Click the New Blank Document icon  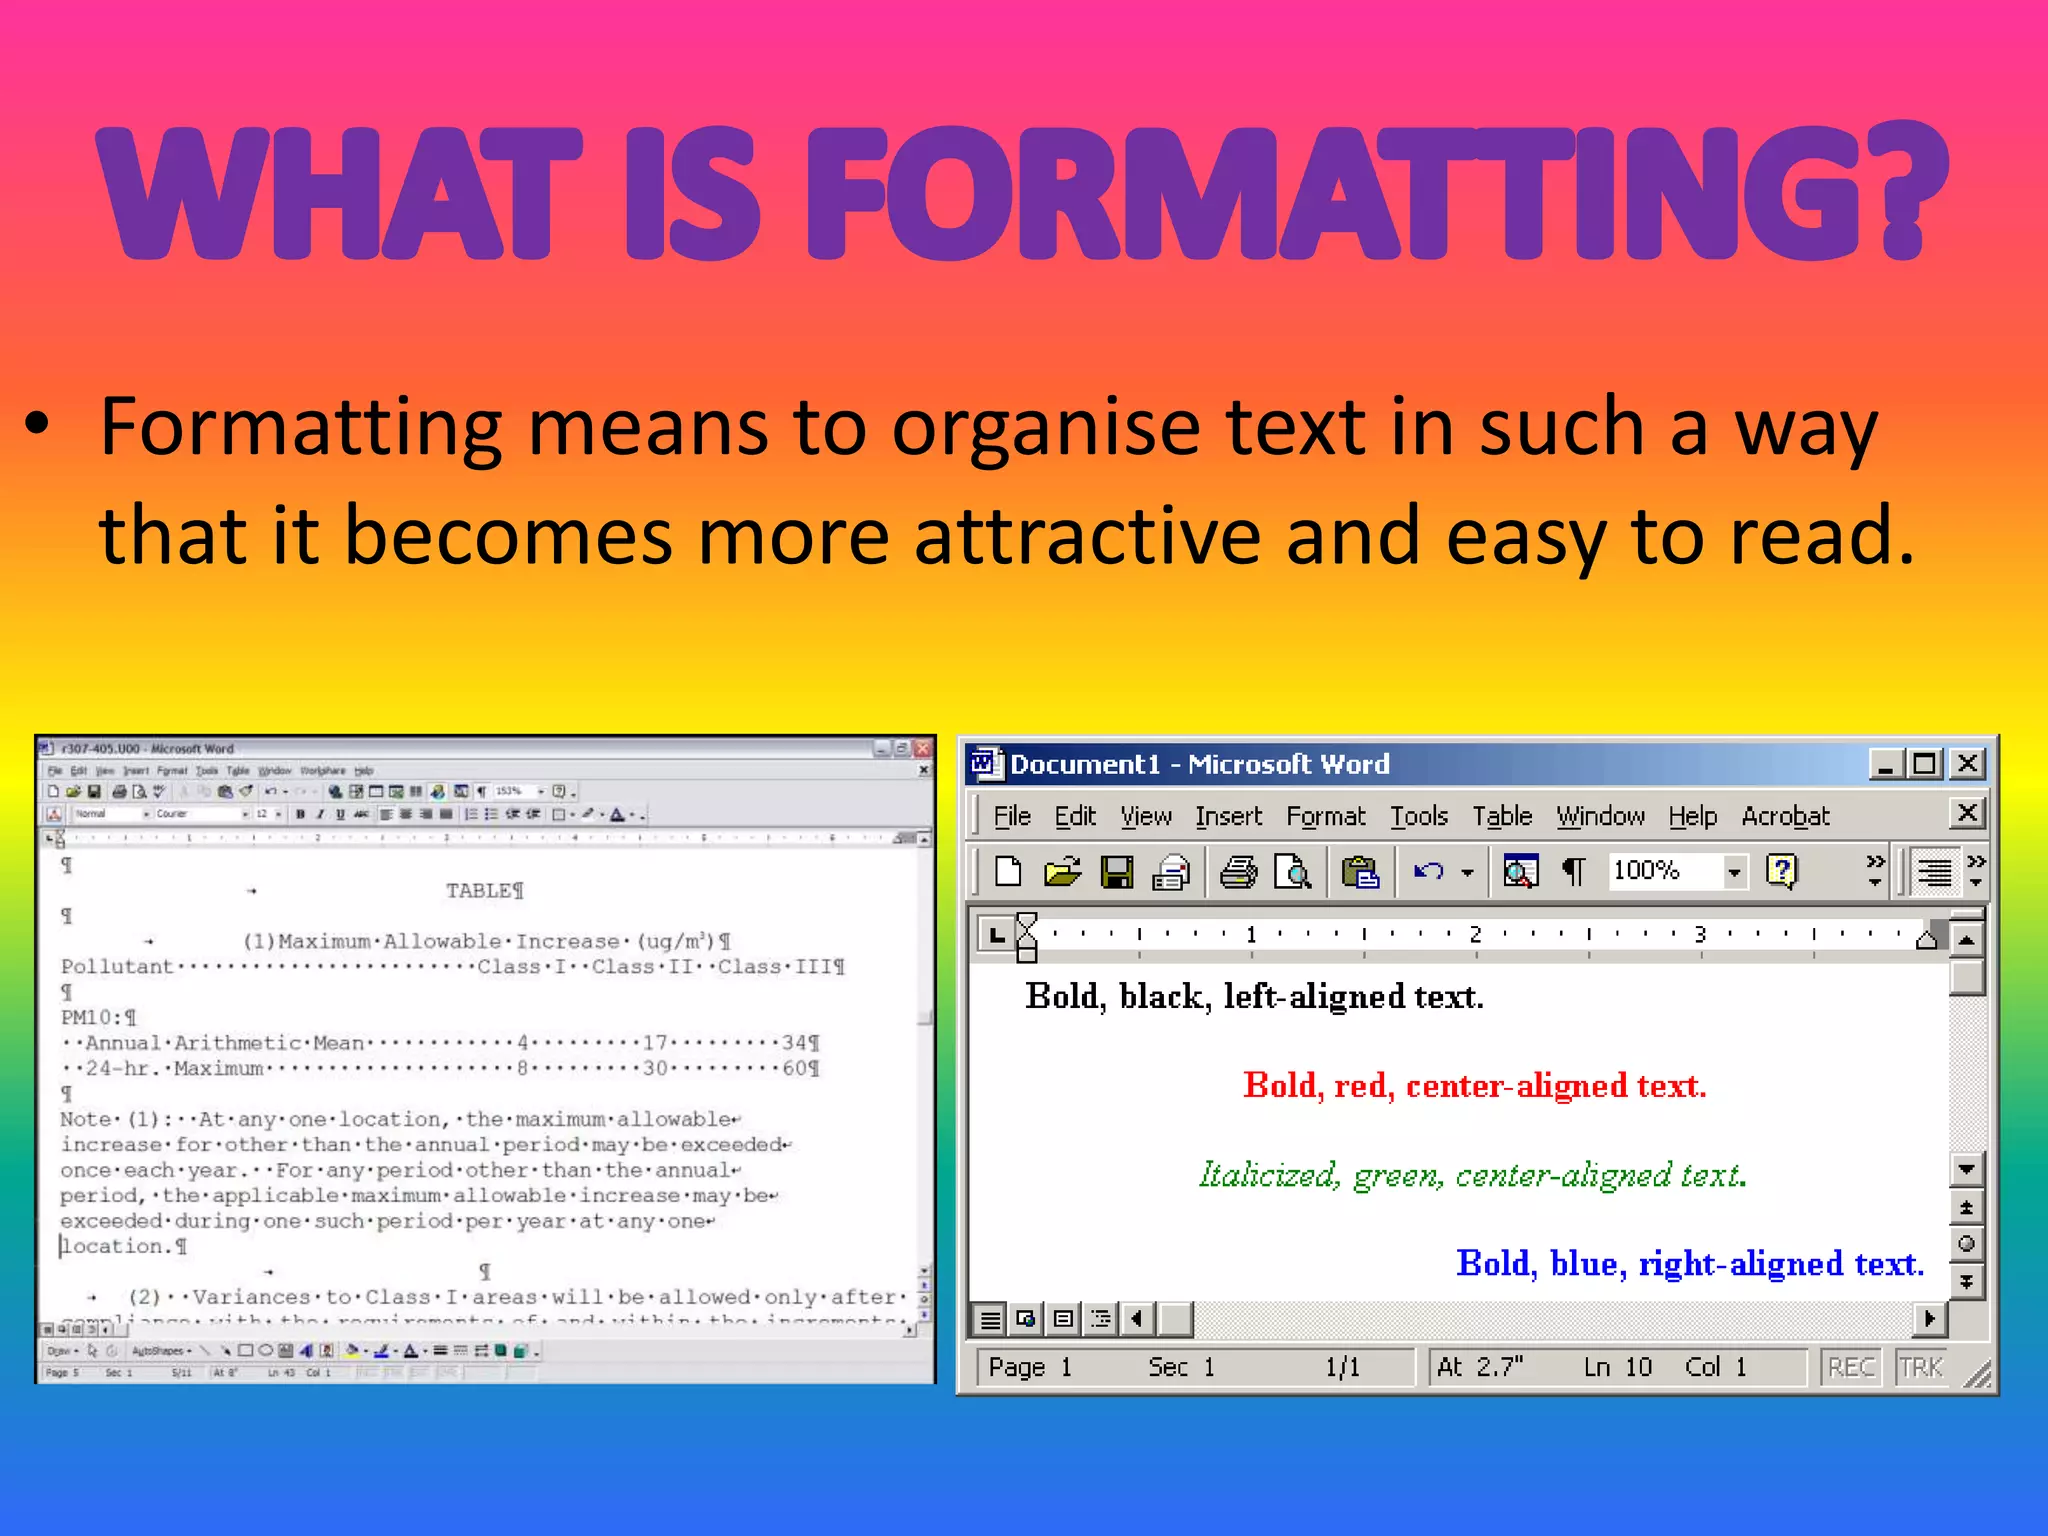pos(1008,872)
